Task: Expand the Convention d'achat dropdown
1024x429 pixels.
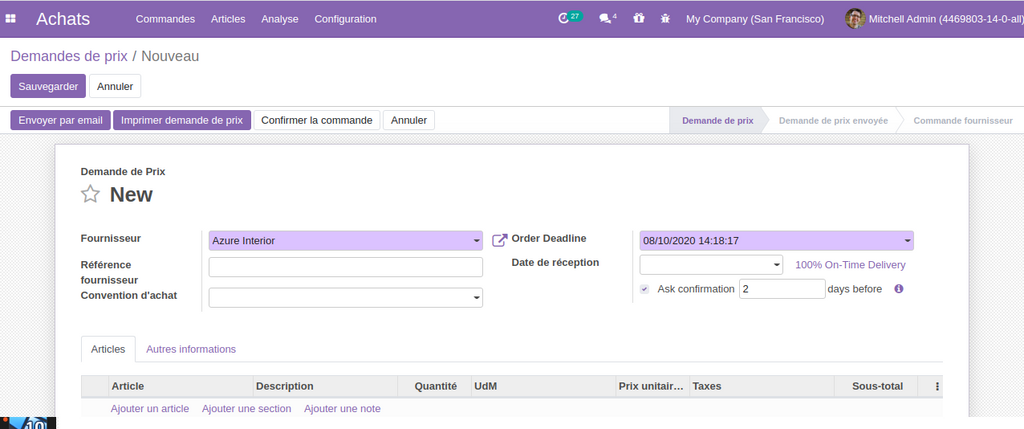Action: (x=345, y=297)
